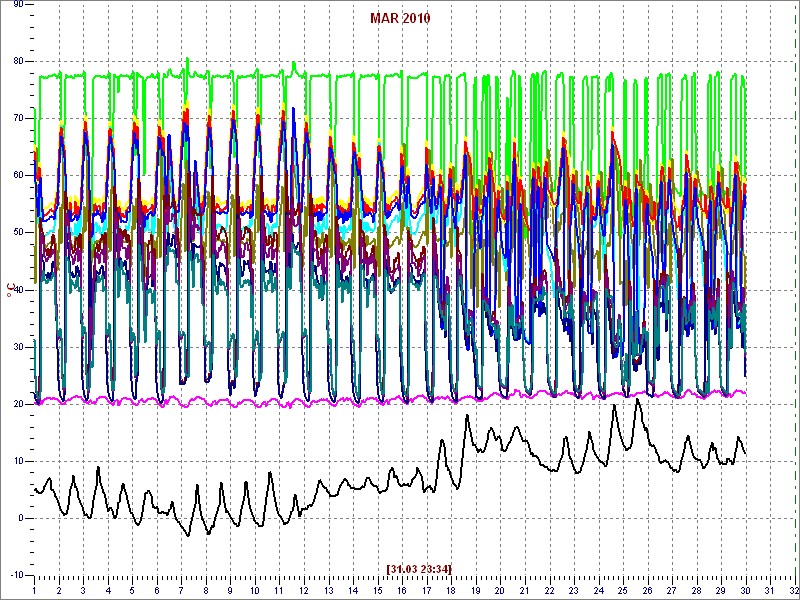This screenshot has height=600, width=800.
Task: Pick the "60" temperature axis label
Action: coord(18,176)
